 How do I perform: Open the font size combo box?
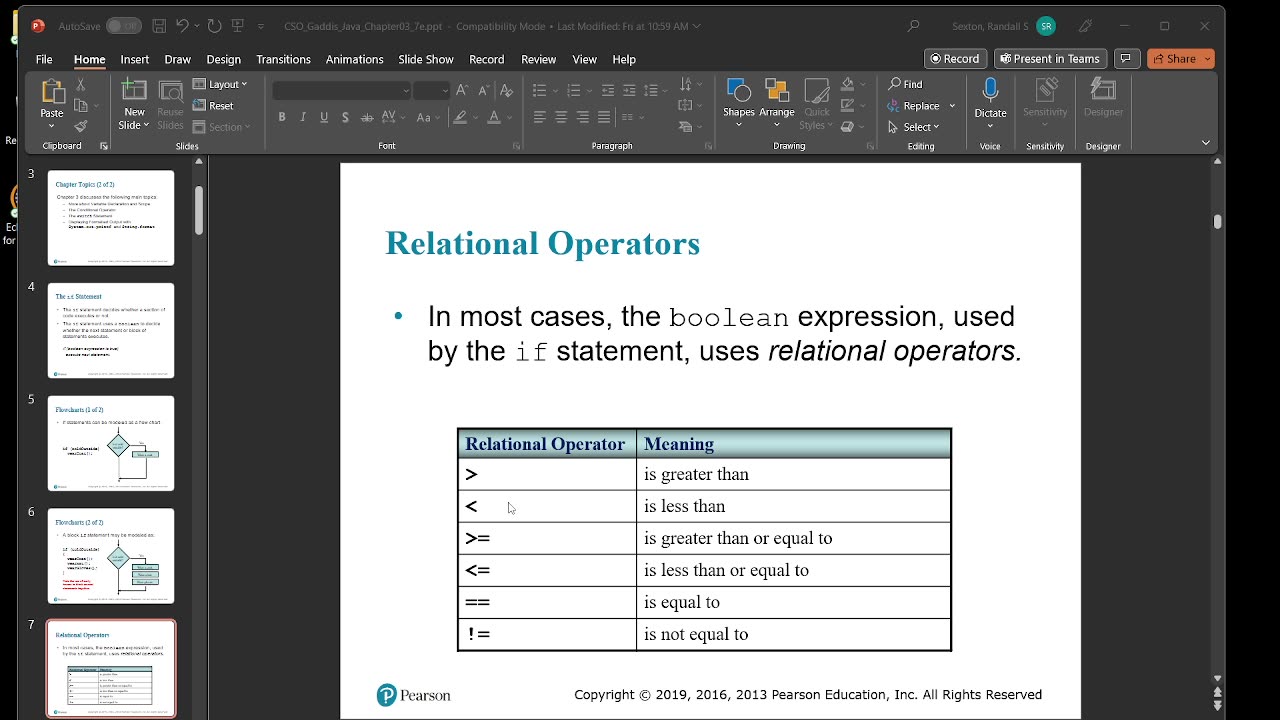click(x=431, y=91)
